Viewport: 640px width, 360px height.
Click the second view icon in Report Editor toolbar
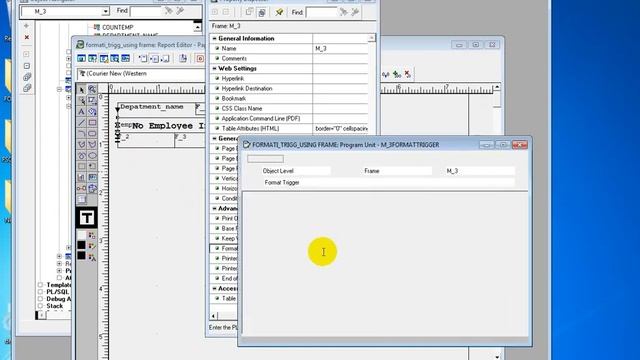93,58
